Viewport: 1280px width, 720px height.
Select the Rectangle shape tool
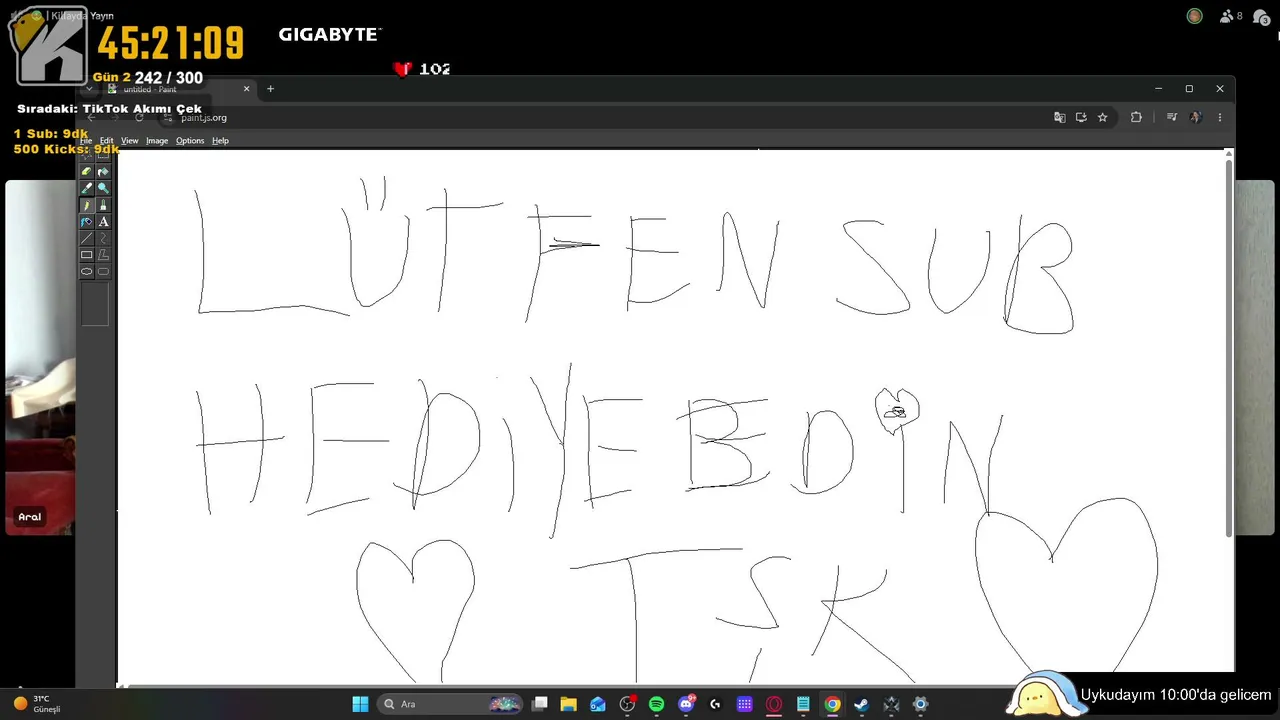(x=87, y=255)
